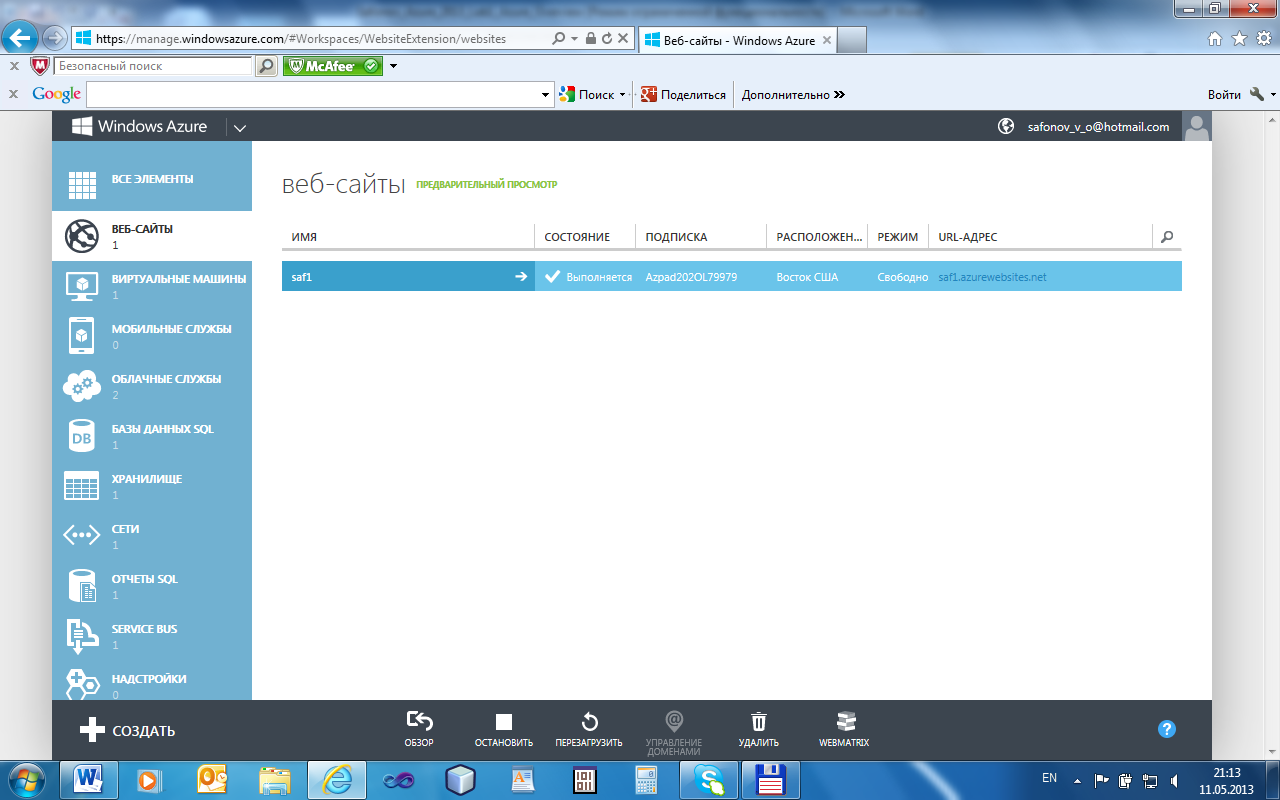Open SQL Reports icon in sidebar
Viewport: 1280px width, 800px height.
pyautogui.click(x=82, y=586)
